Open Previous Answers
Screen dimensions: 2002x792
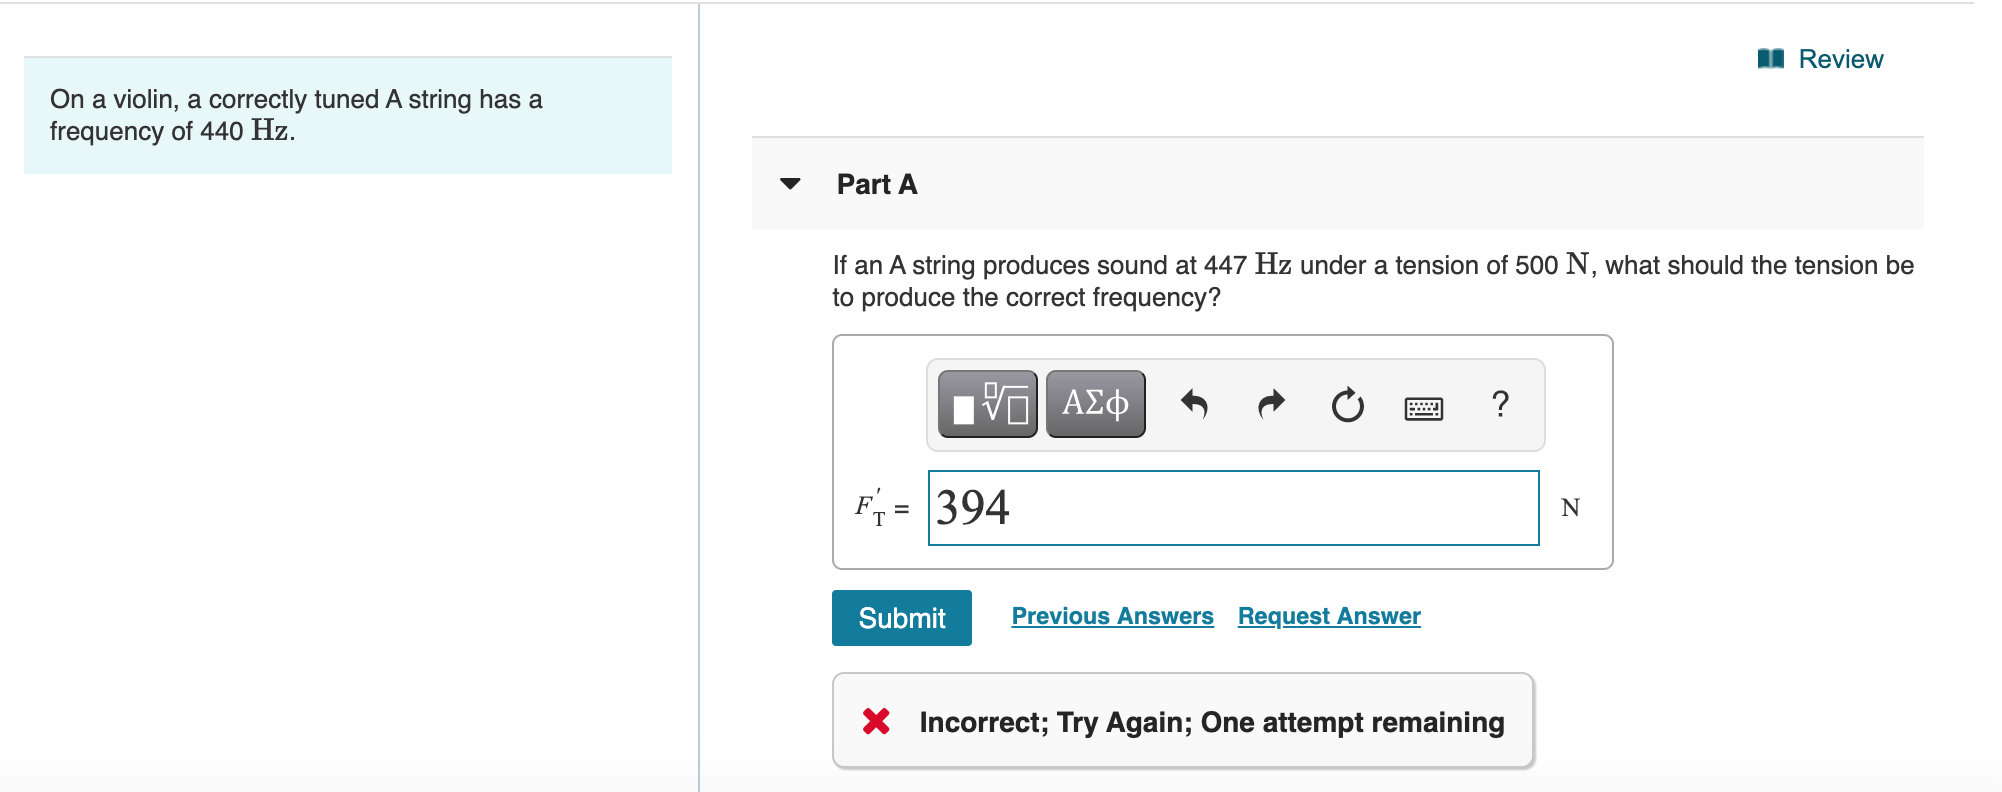click(1112, 616)
